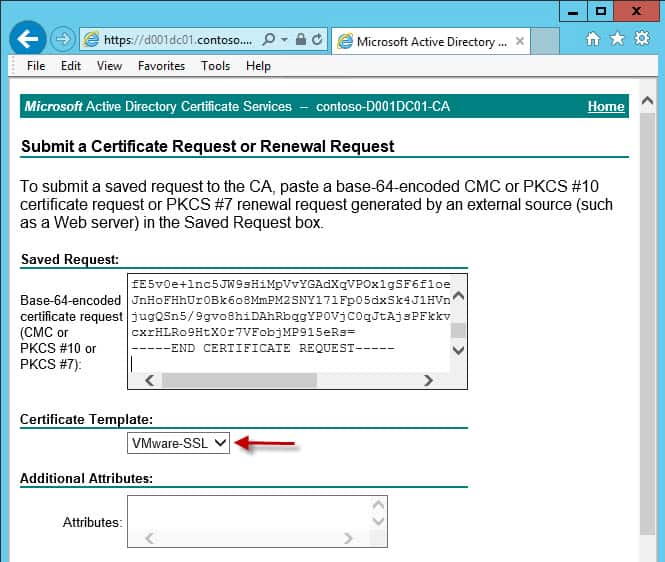This screenshot has height=562, width=665.
Task: Open the browser Home page icon
Action: click(x=592, y=39)
